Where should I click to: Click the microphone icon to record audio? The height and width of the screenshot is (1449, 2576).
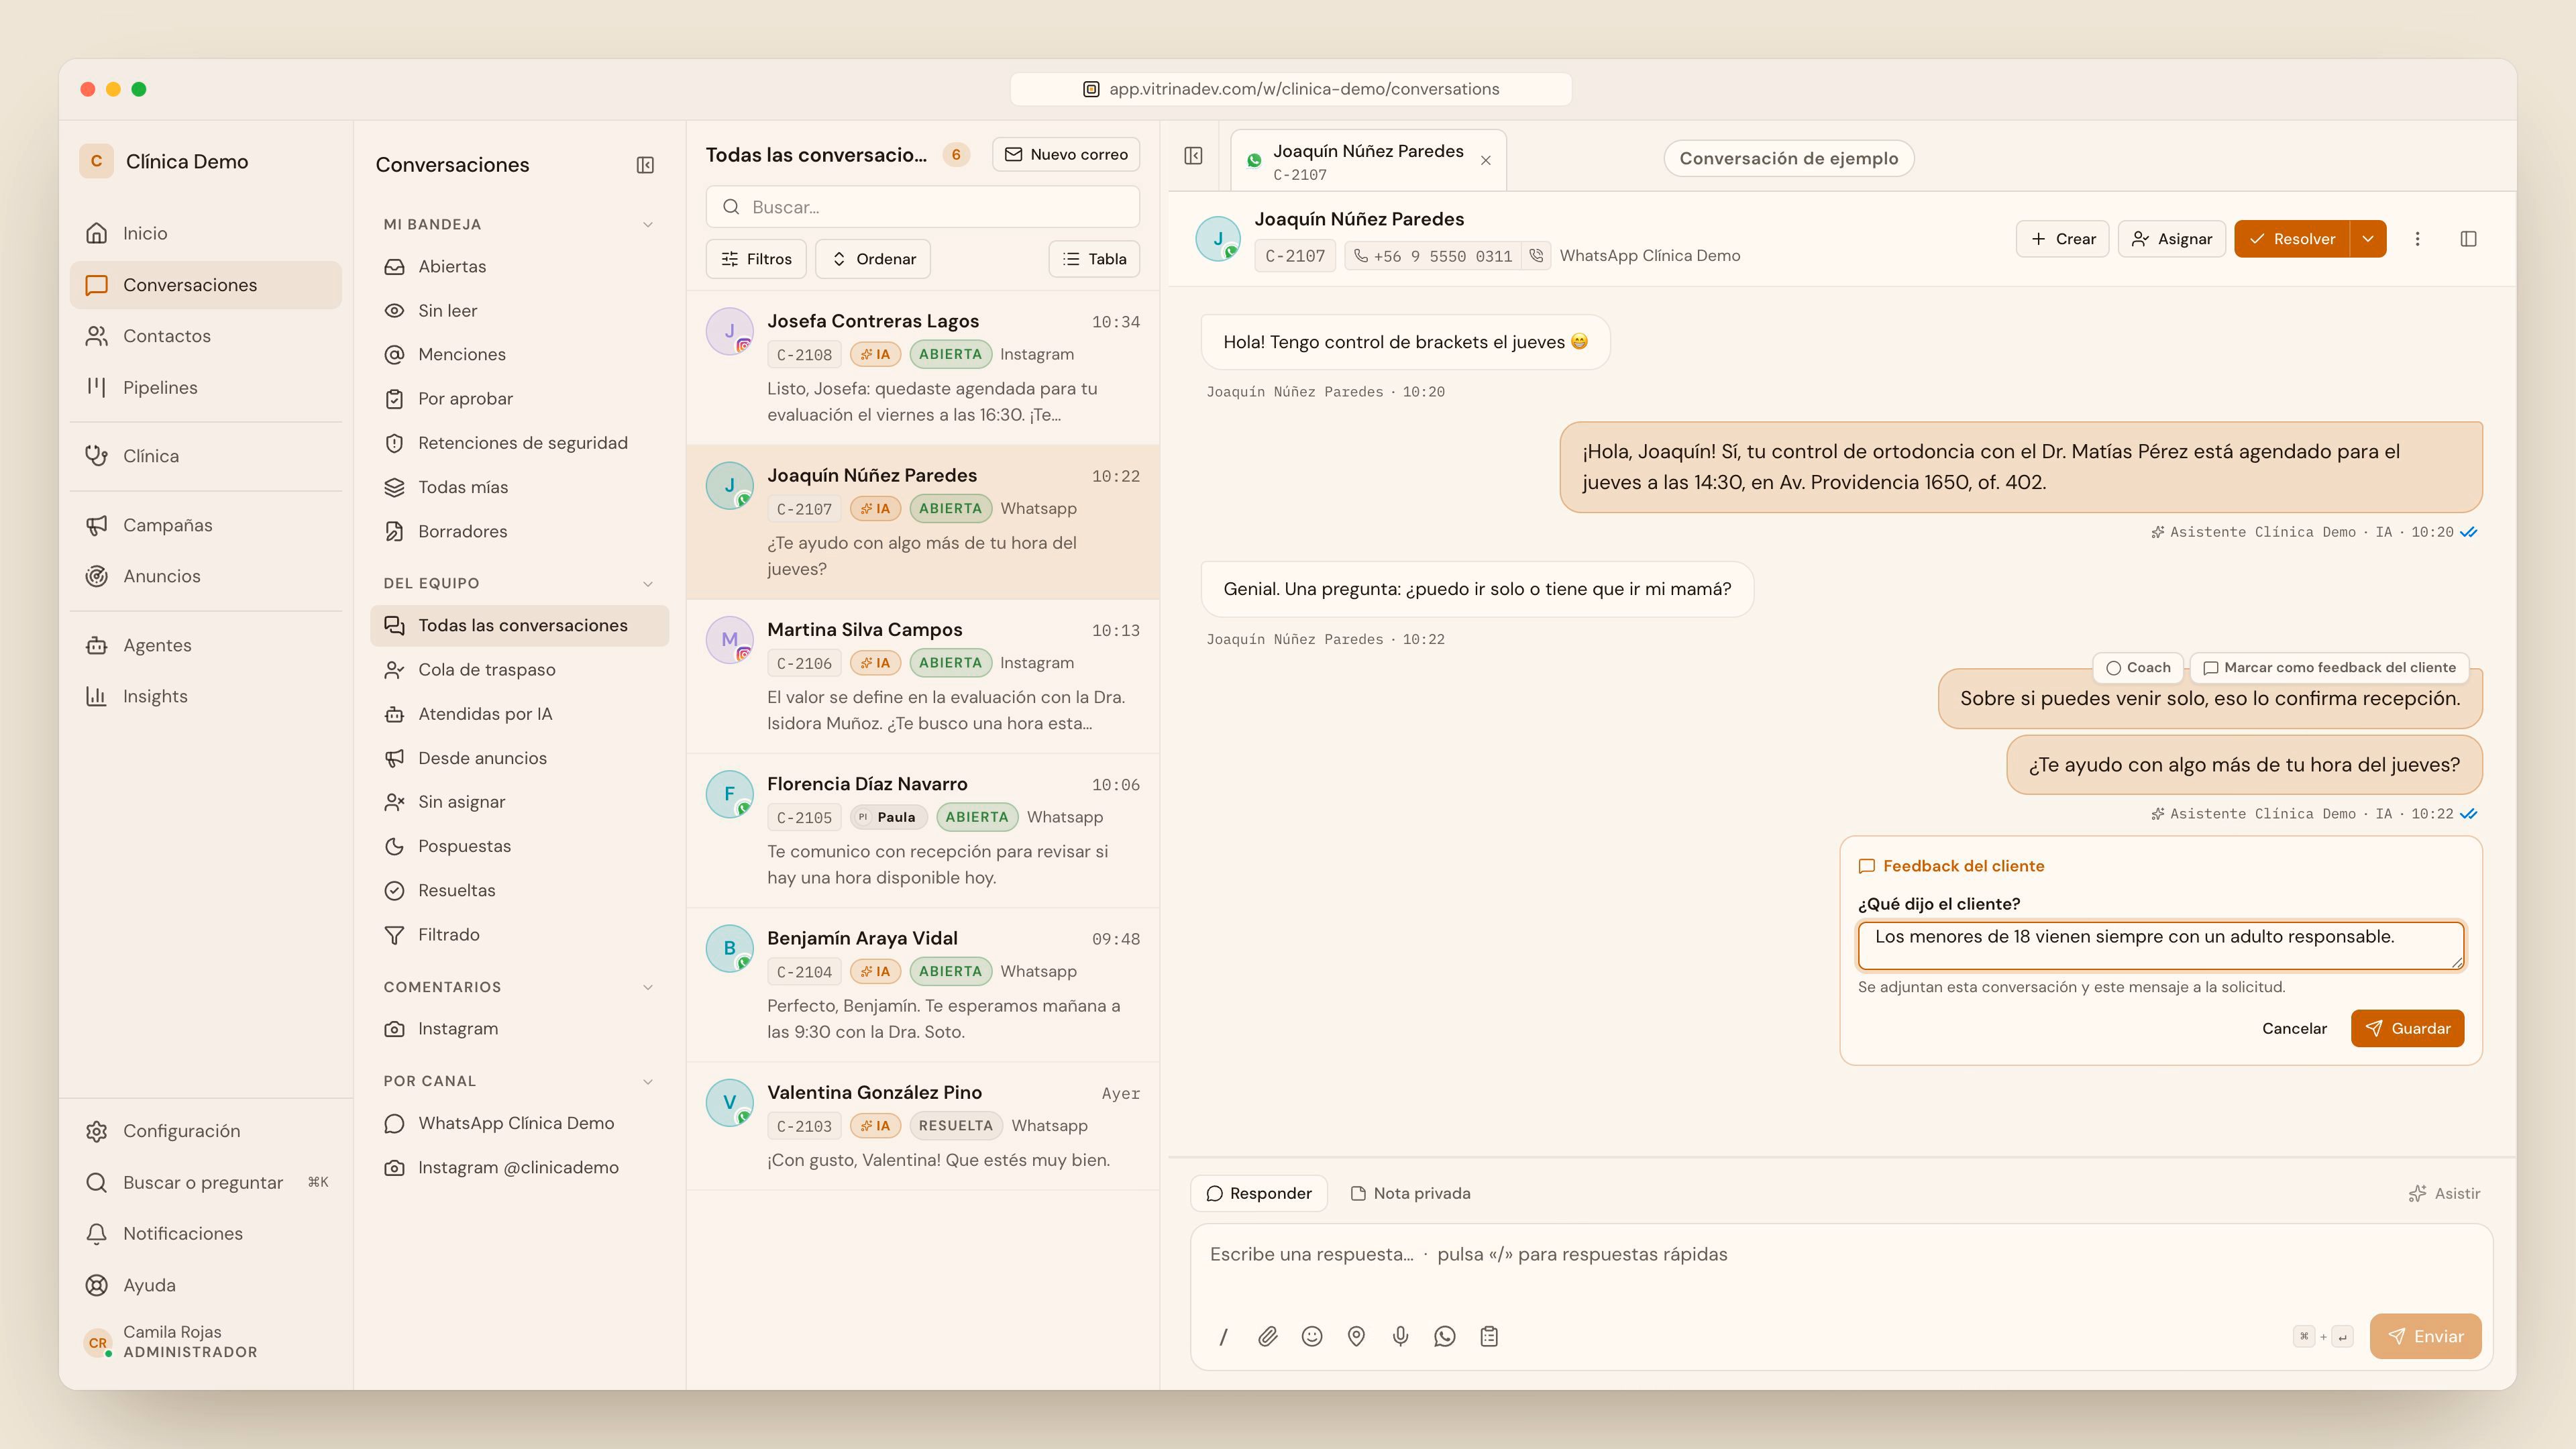click(x=1400, y=1336)
